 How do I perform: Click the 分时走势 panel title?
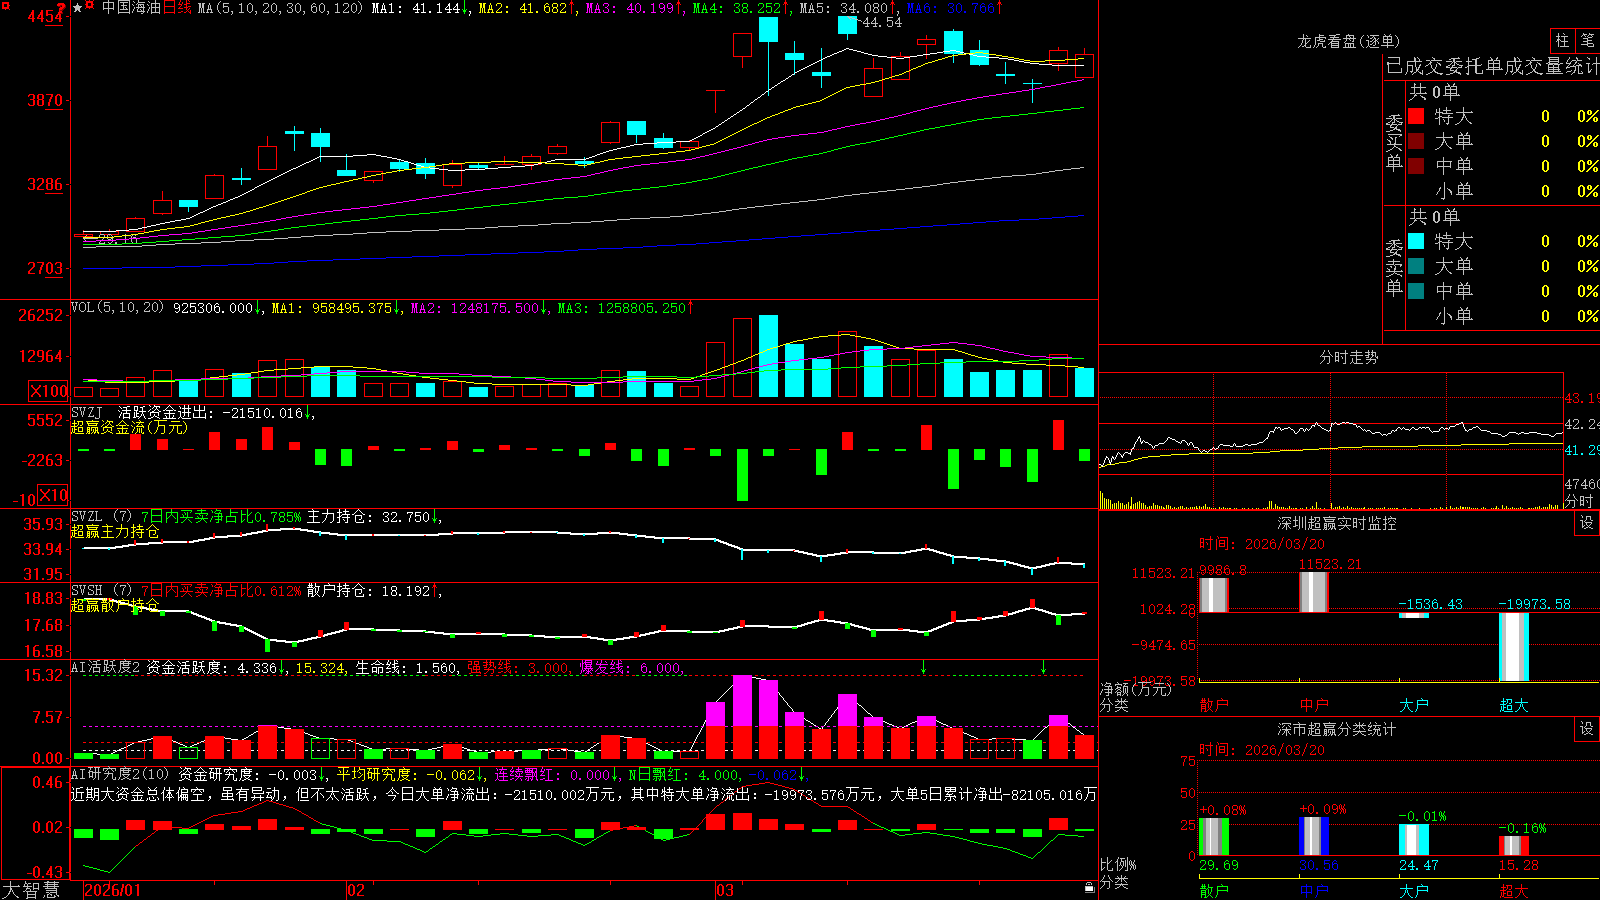(x=1348, y=357)
